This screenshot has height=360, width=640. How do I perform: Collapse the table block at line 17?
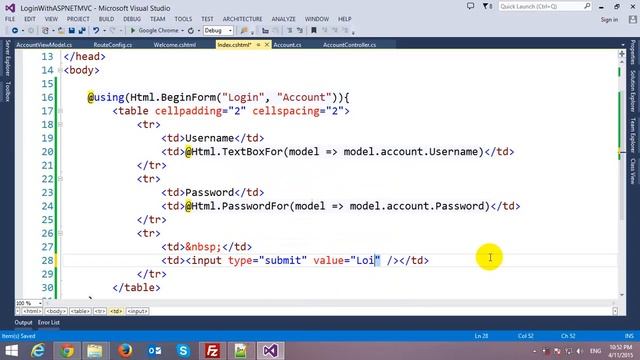coord(60,111)
